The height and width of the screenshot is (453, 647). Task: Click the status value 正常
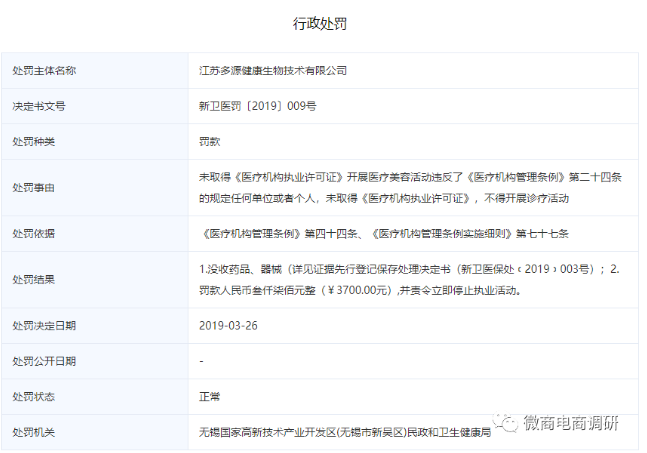click(210, 396)
